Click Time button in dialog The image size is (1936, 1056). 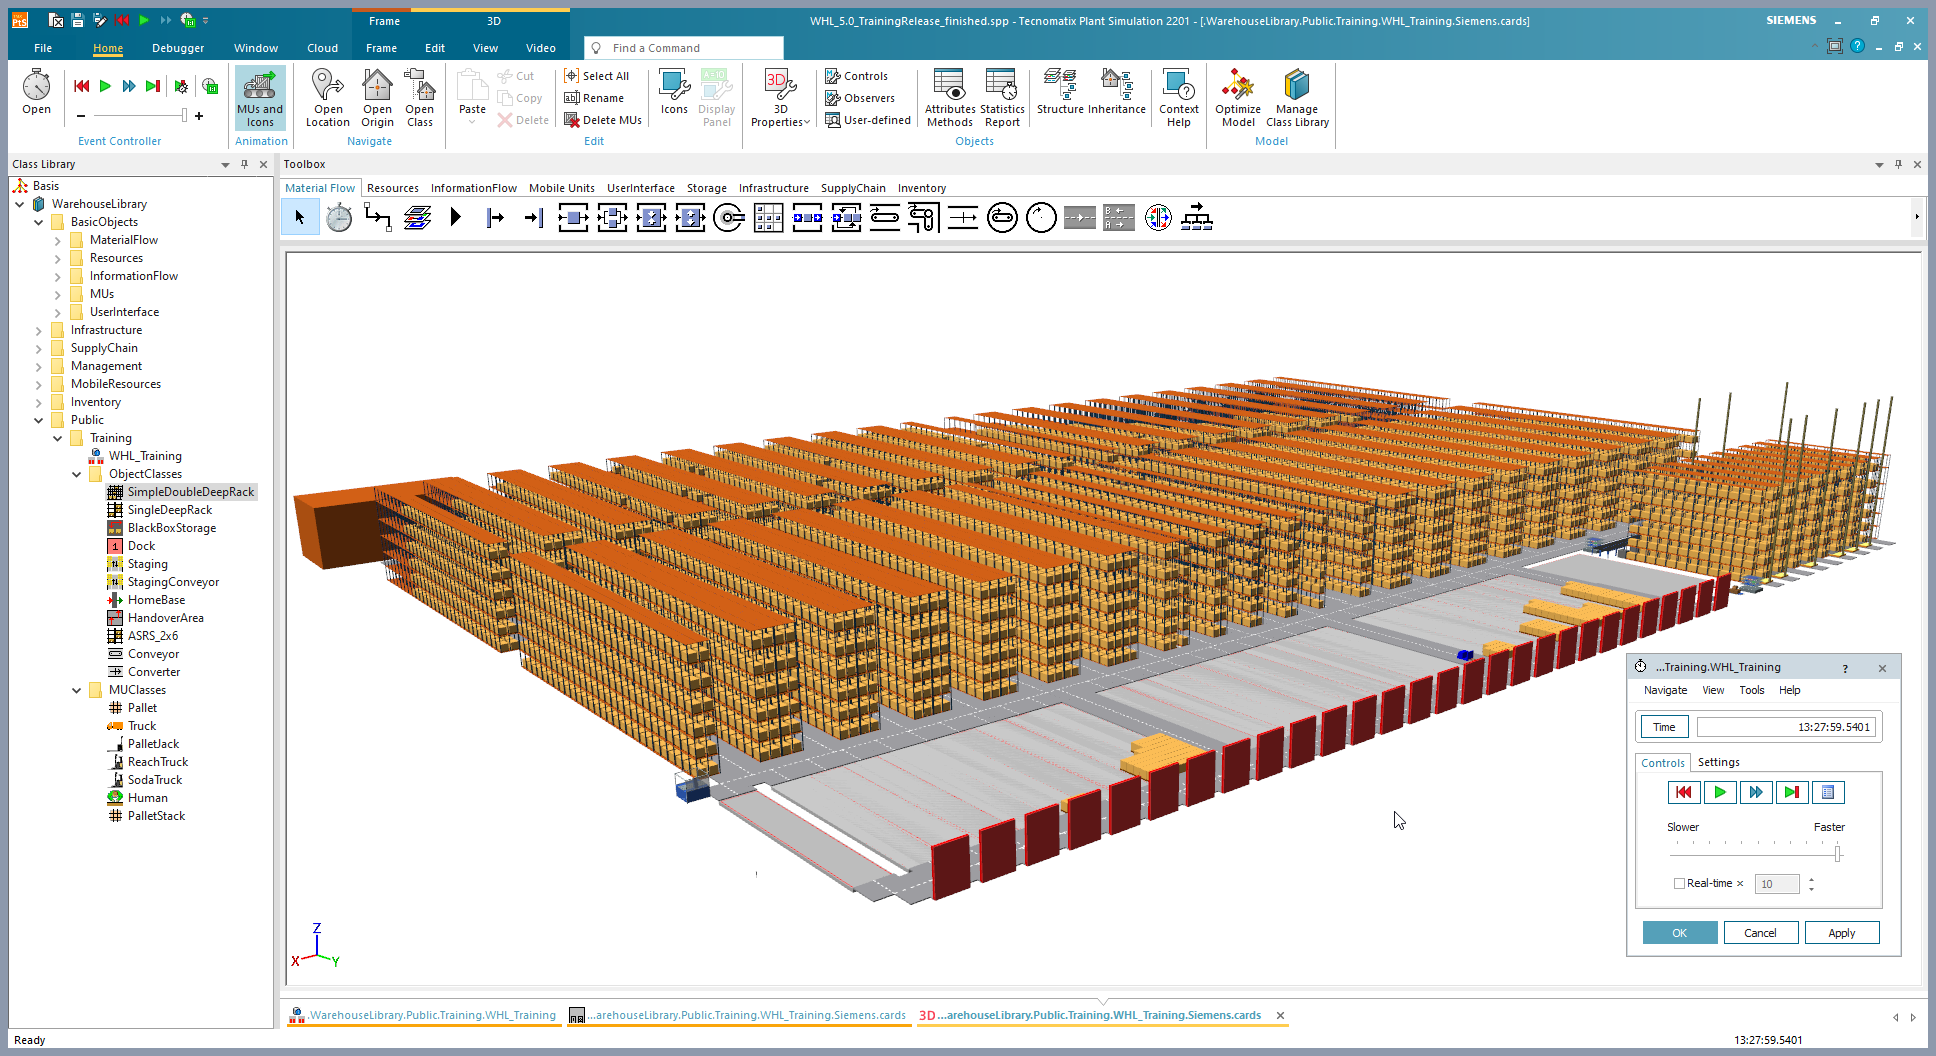1664,727
